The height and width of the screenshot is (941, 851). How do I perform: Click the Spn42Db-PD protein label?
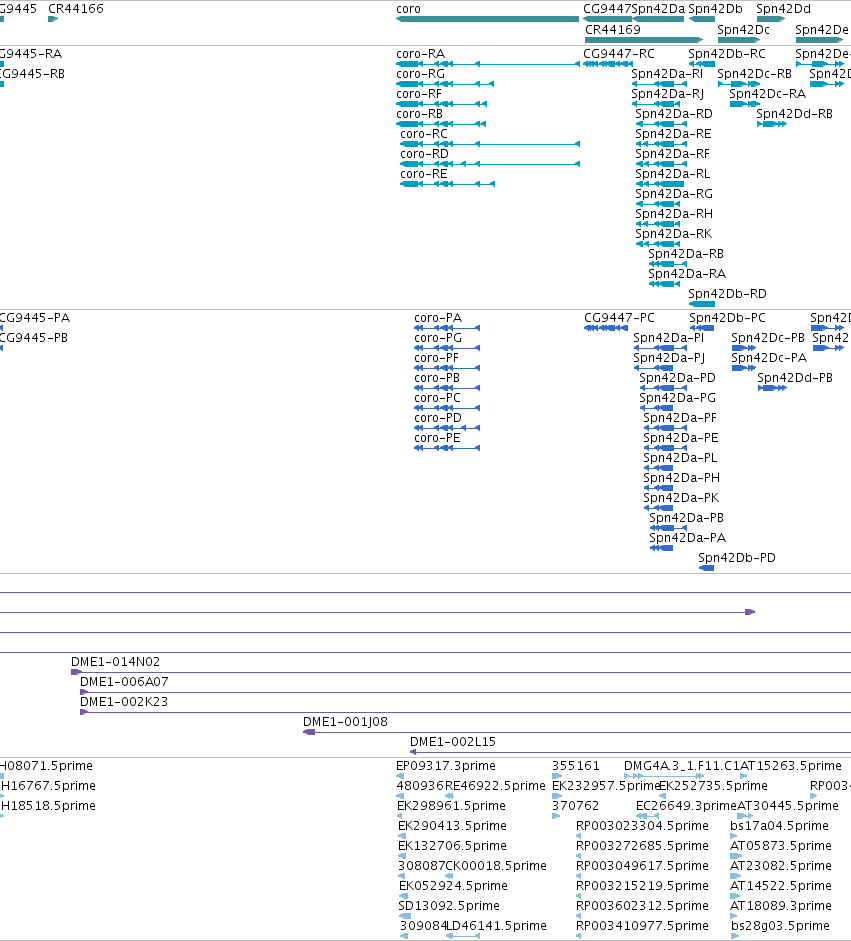point(736,558)
